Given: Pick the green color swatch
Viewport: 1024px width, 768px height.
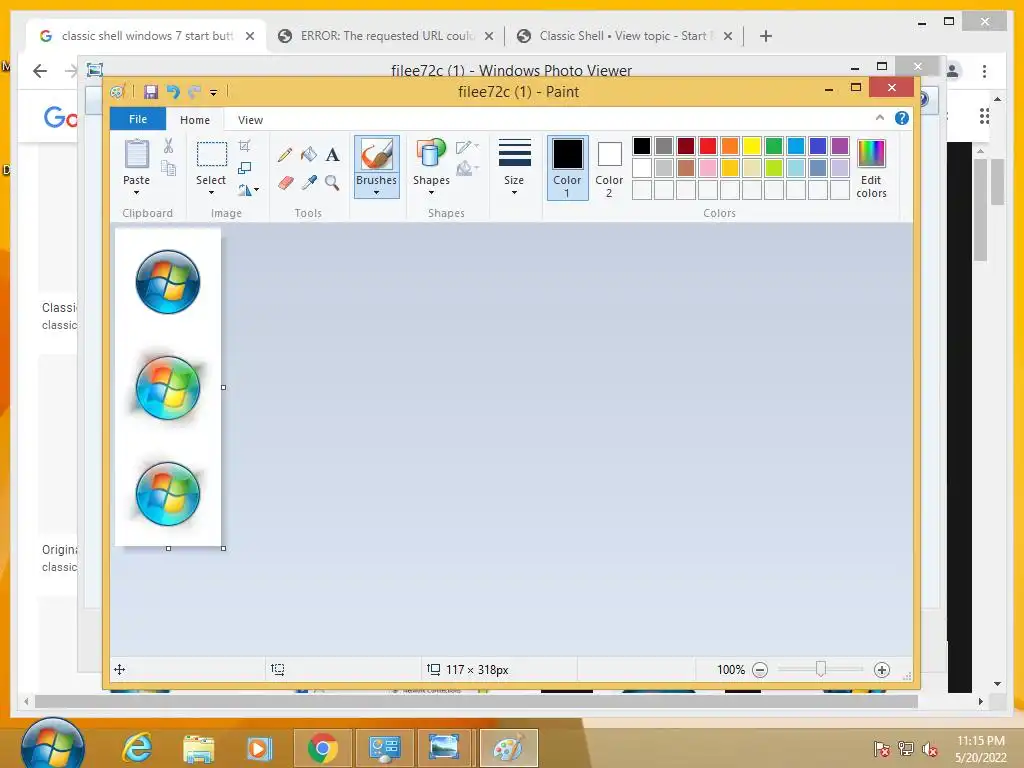Looking at the screenshot, I should [774, 146].
